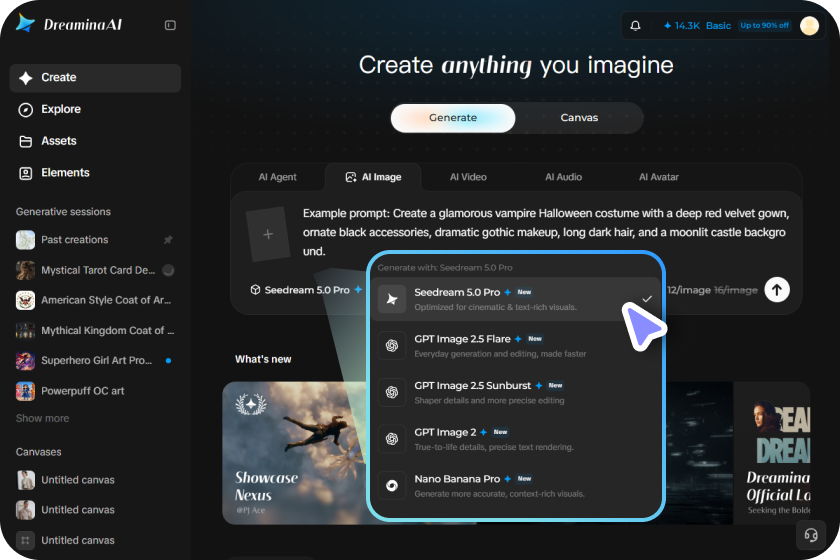Click the Up to 90% off badge
This screenshot has height=560, width=840.
click(764, 25)
